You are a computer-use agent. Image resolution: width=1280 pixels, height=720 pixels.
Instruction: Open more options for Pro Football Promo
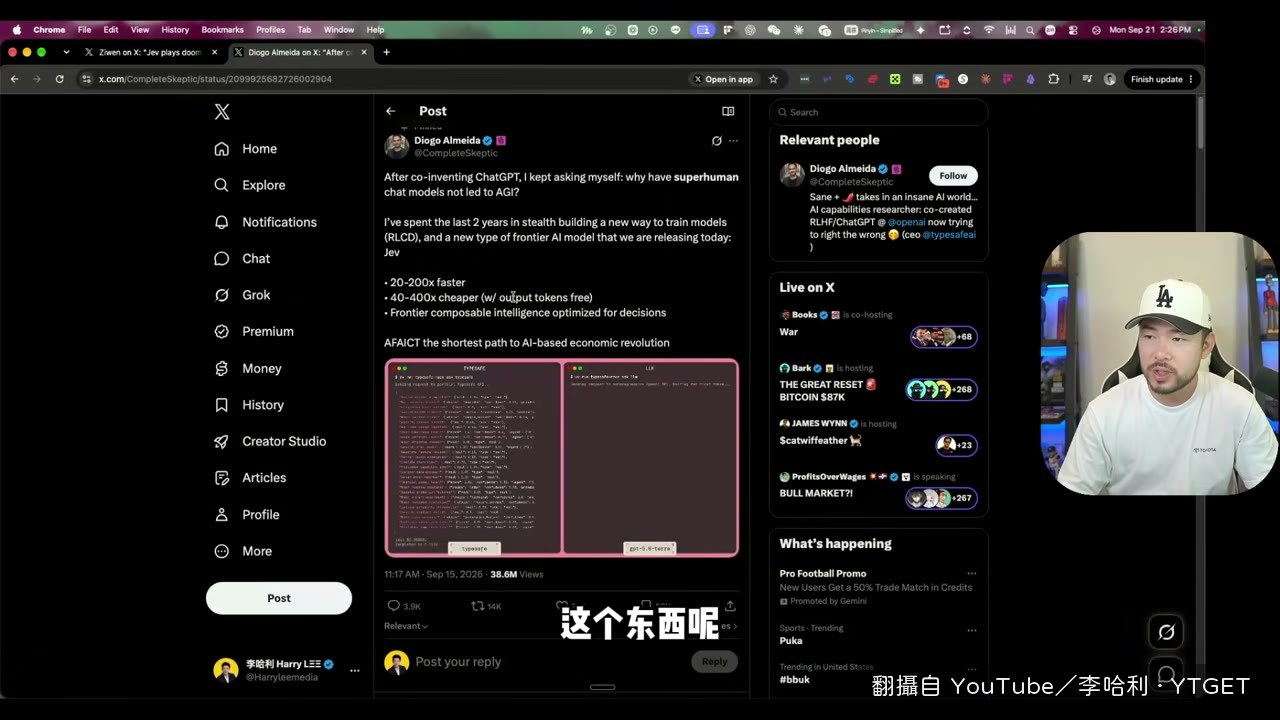coord(971,574)
